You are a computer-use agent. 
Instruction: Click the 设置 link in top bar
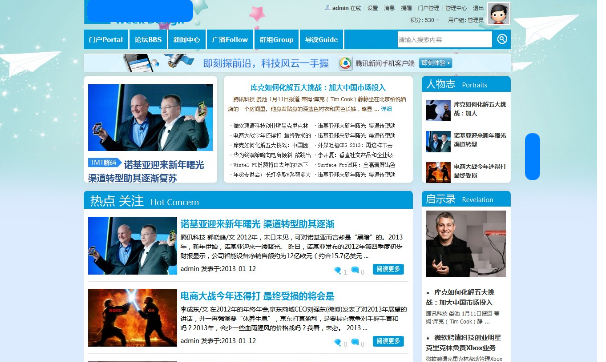(373, 8)
